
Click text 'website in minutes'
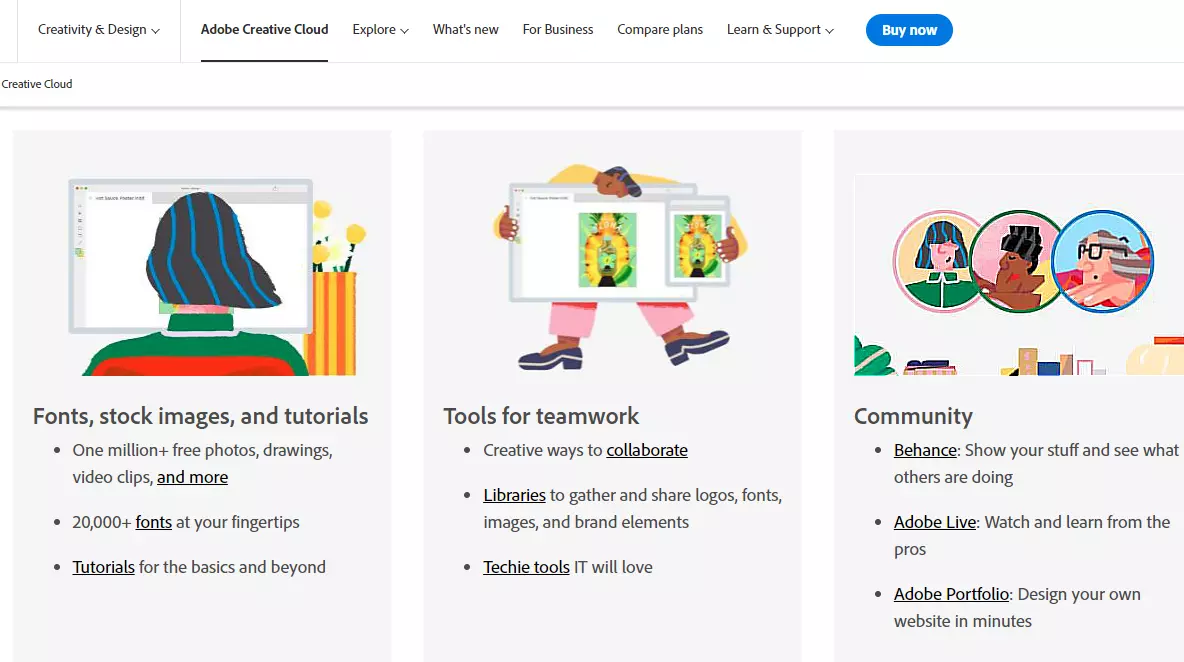tap(963, 621)
